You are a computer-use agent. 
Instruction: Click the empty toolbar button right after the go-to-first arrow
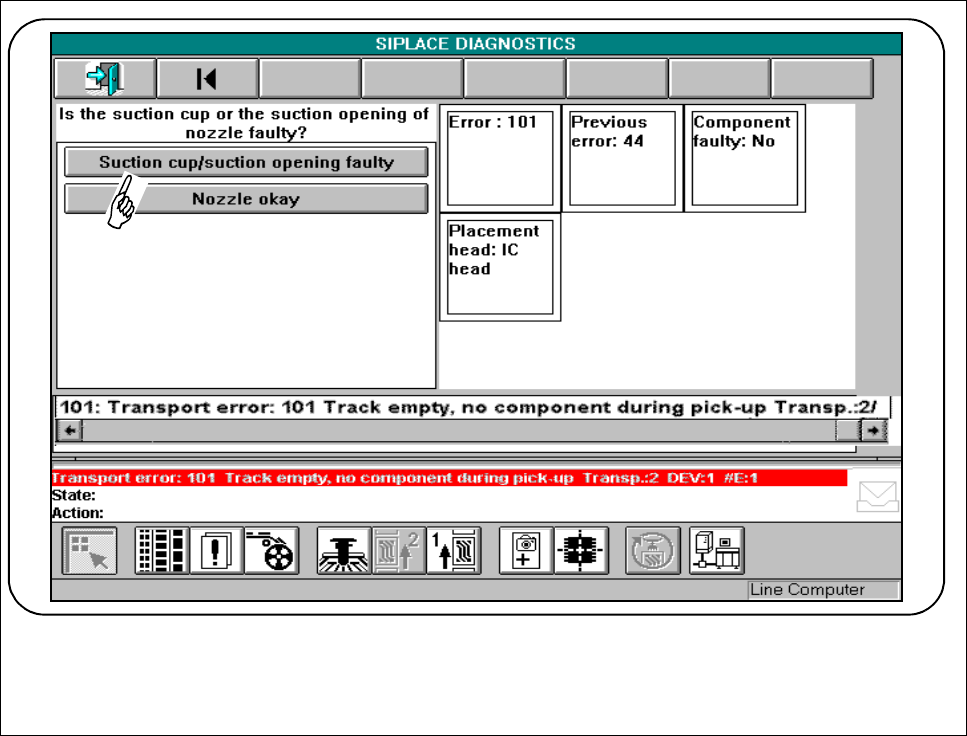(310, 78)
